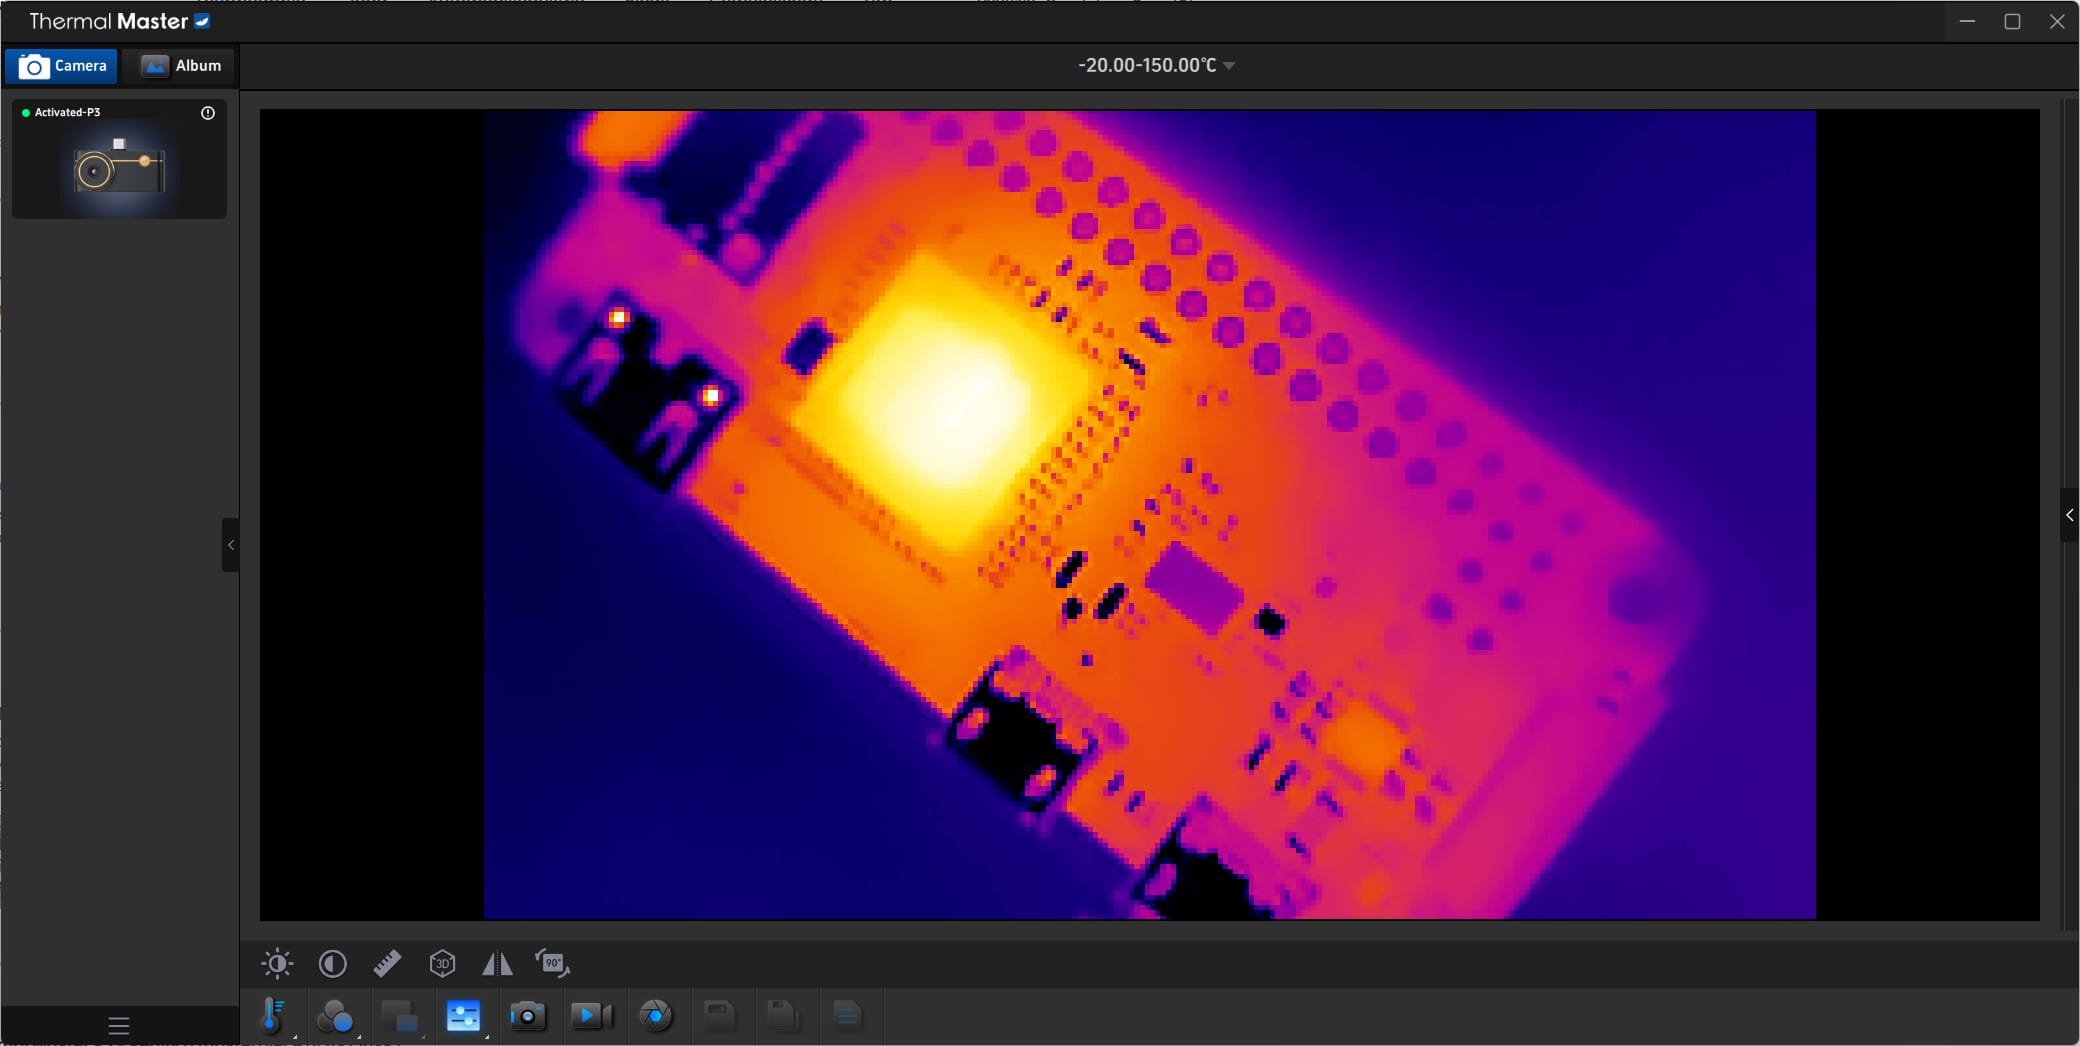The image size is (2080, 1046).
Task: Click the contrast half-circle icon
Action: 332,964
